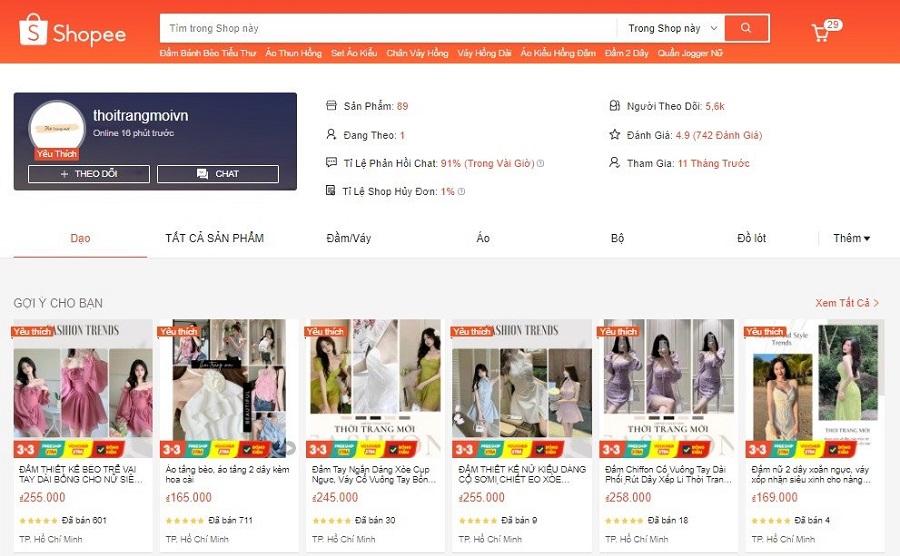The width and height of the screenshot is (900, 556).
Task: Click the star icon next to Đánh Giá
Action: click(614, 134)
